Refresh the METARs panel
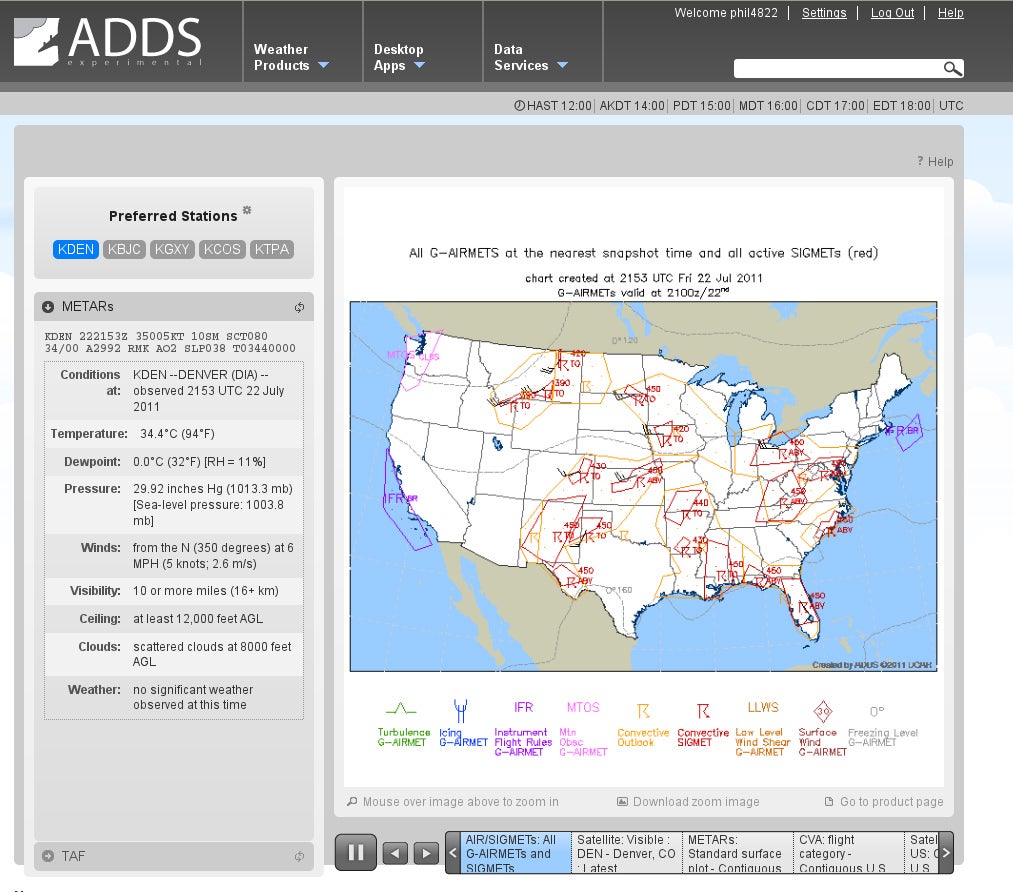This screenshot has height=892, width=1013. [x=299, y=307]
